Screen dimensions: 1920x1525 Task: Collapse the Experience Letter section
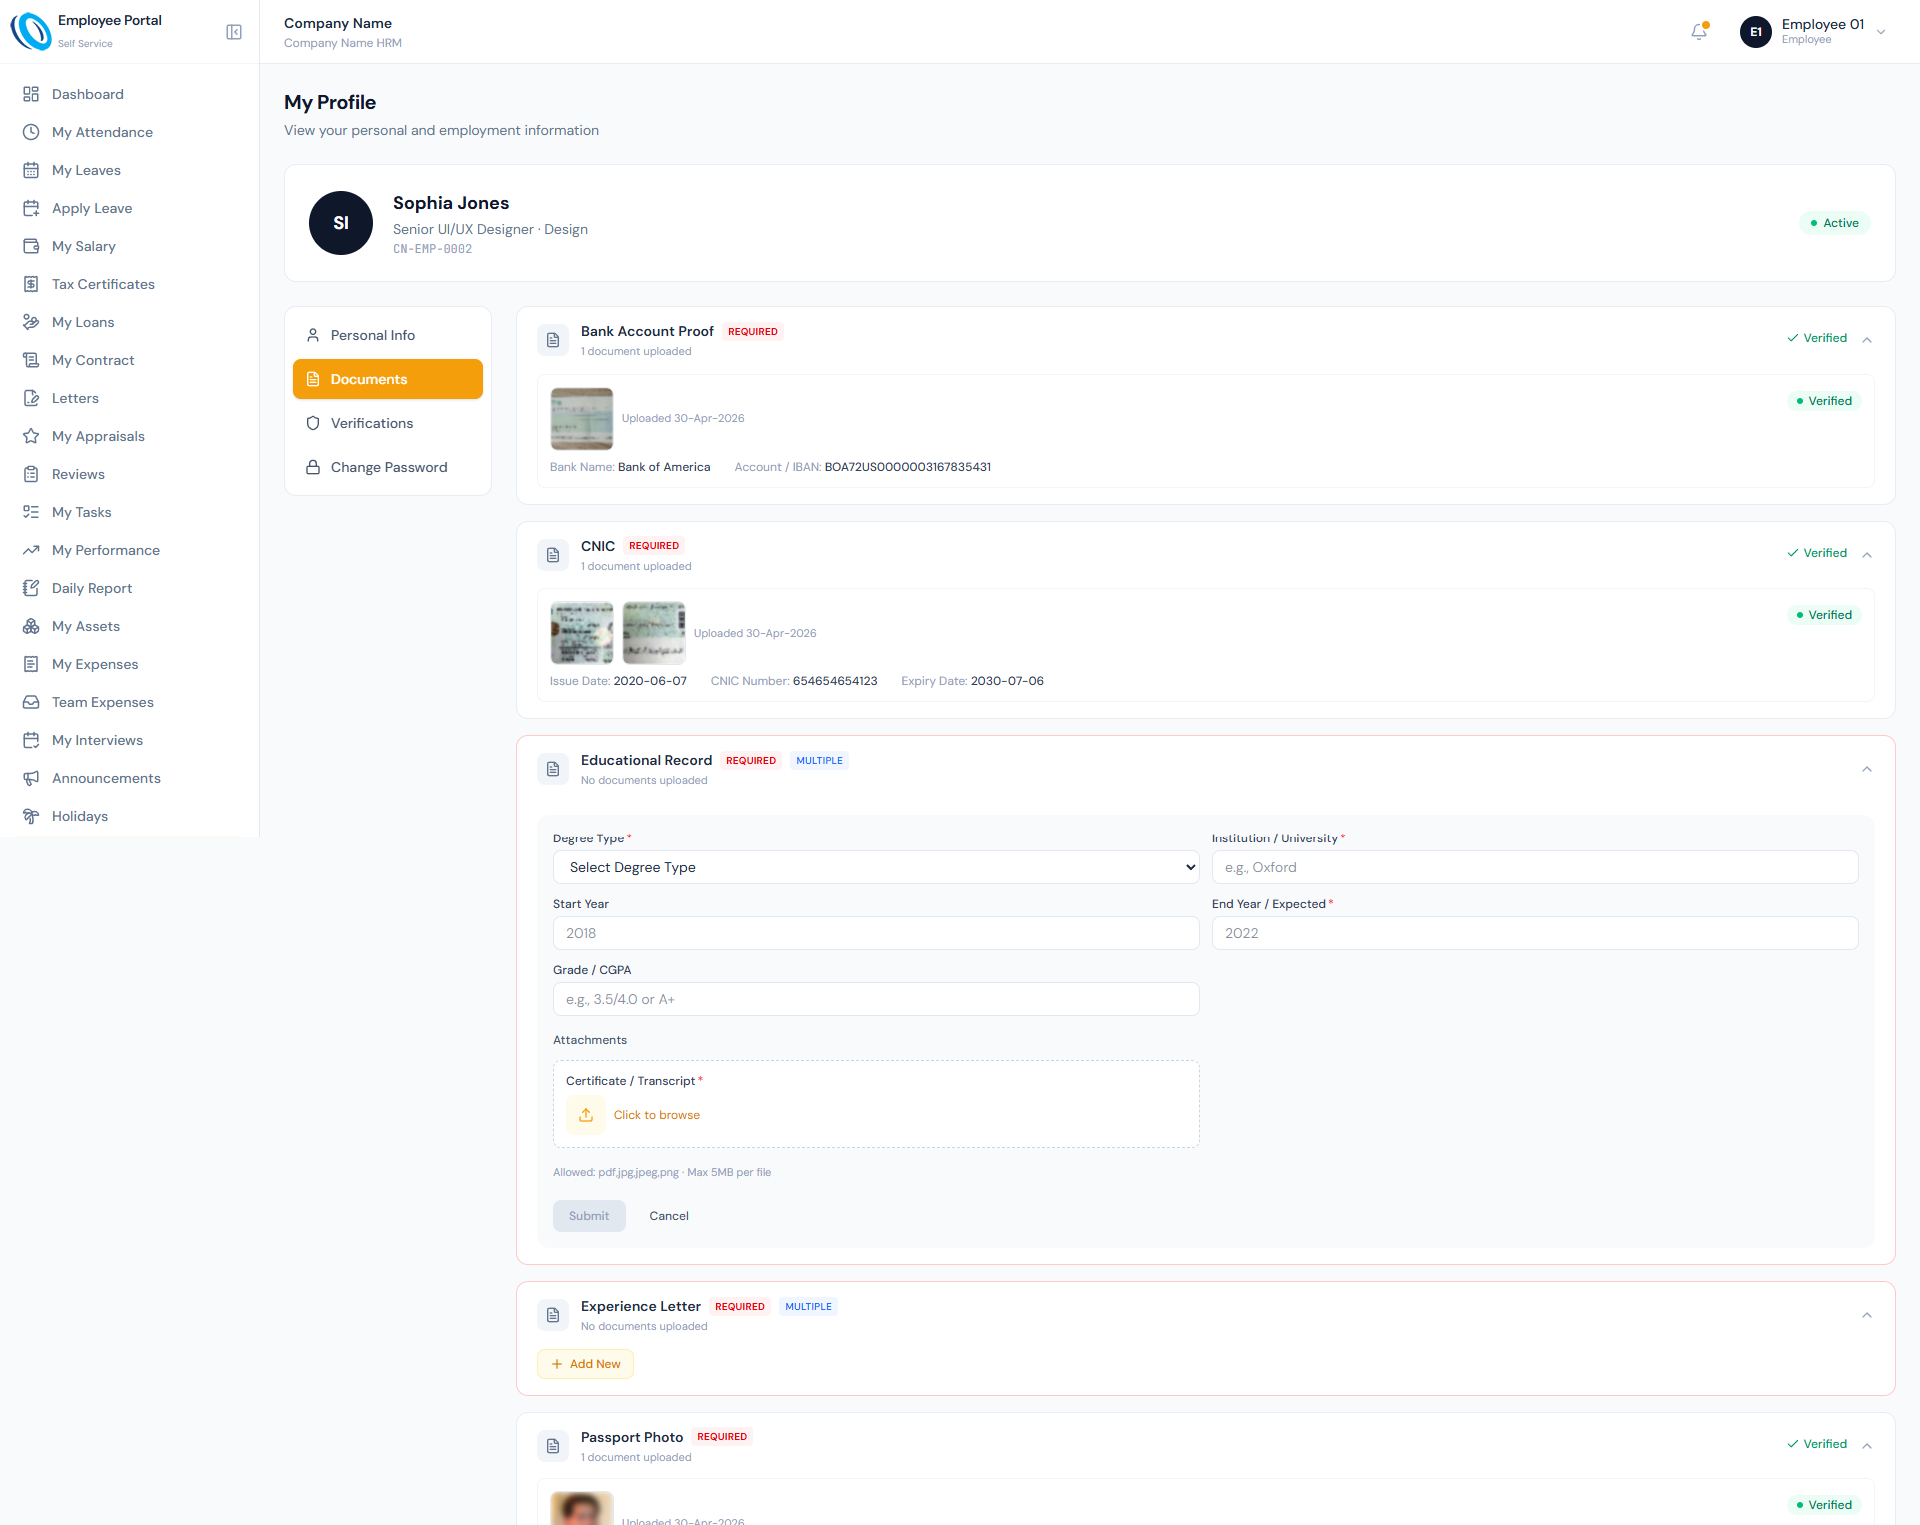(x=1867, y=1315)
